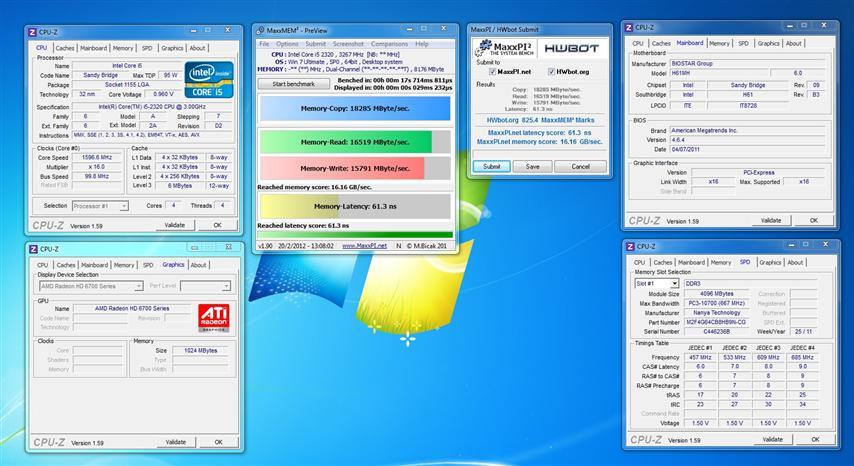Click the MaxxPI² system bench logo

pos(505,48)
